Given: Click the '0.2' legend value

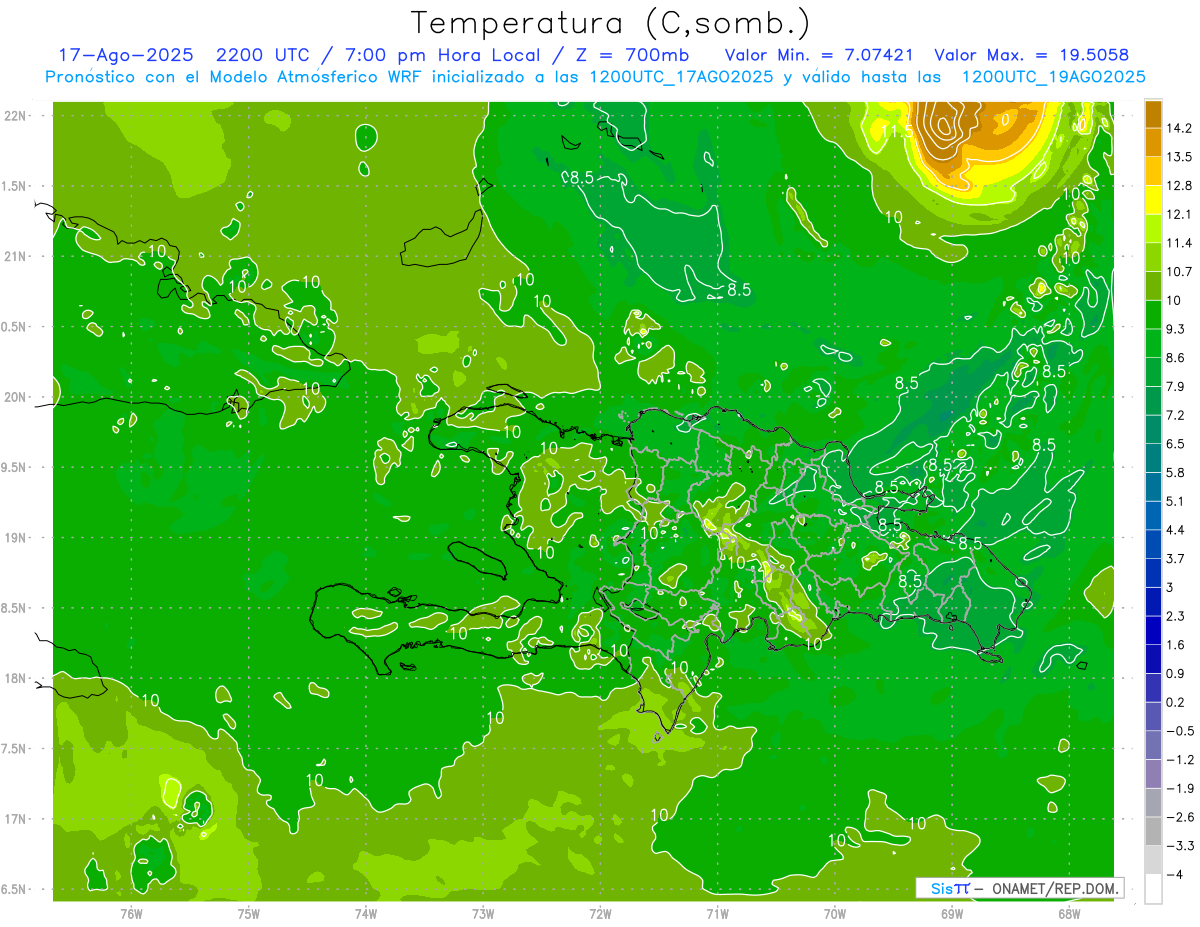Looking at the screenshot, I should click(1177, 702).
